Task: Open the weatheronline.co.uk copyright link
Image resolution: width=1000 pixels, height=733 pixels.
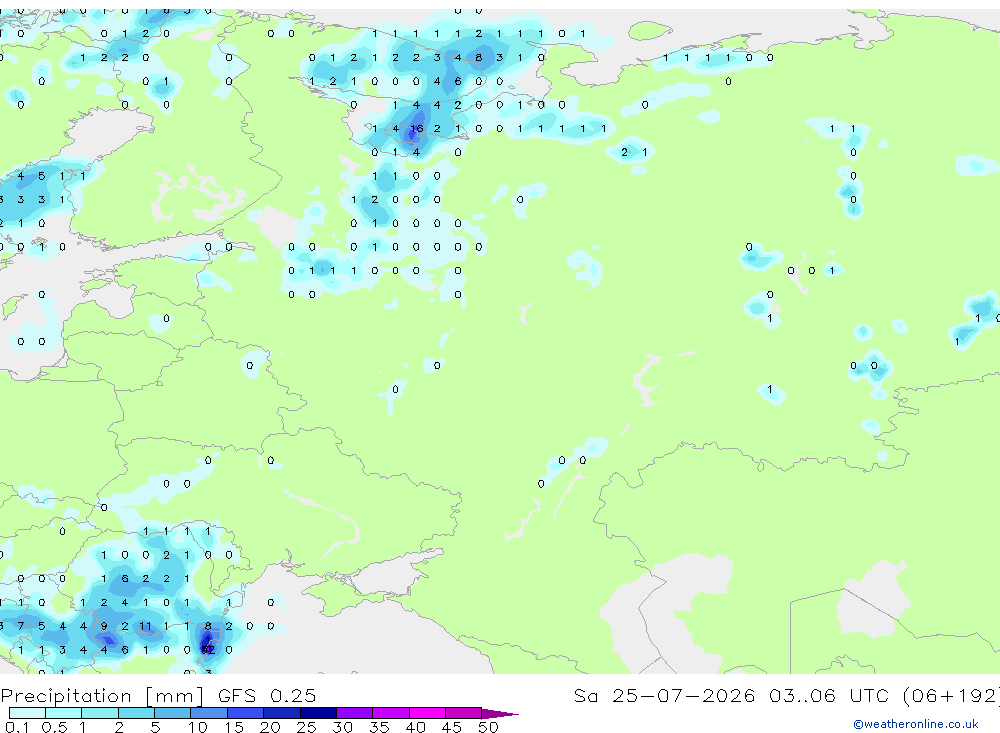Action: 915,724
